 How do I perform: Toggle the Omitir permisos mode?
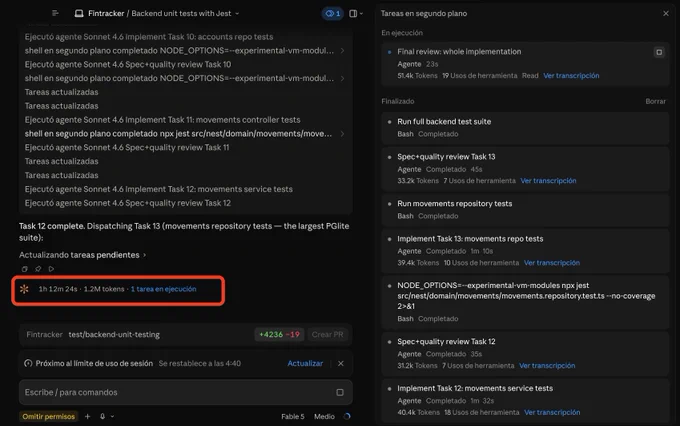[49, 416]
